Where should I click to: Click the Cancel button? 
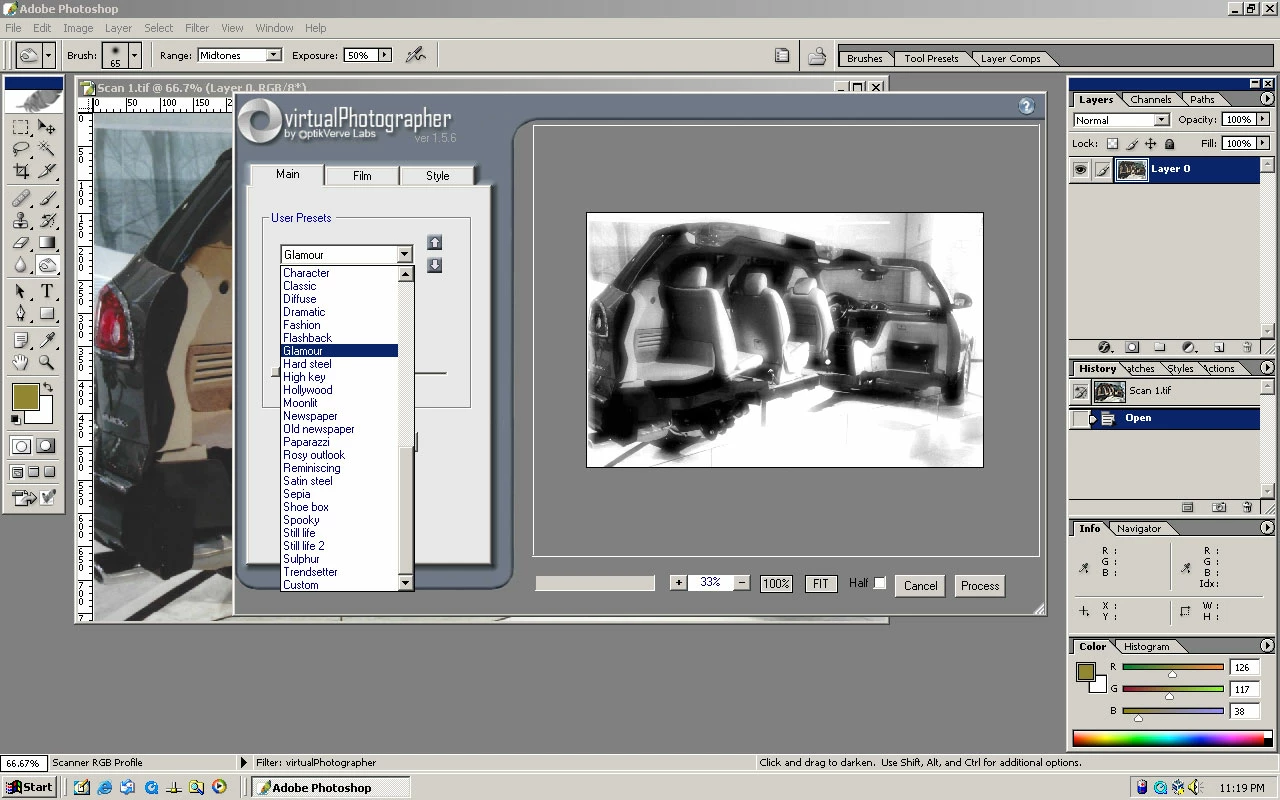(921, 586)
